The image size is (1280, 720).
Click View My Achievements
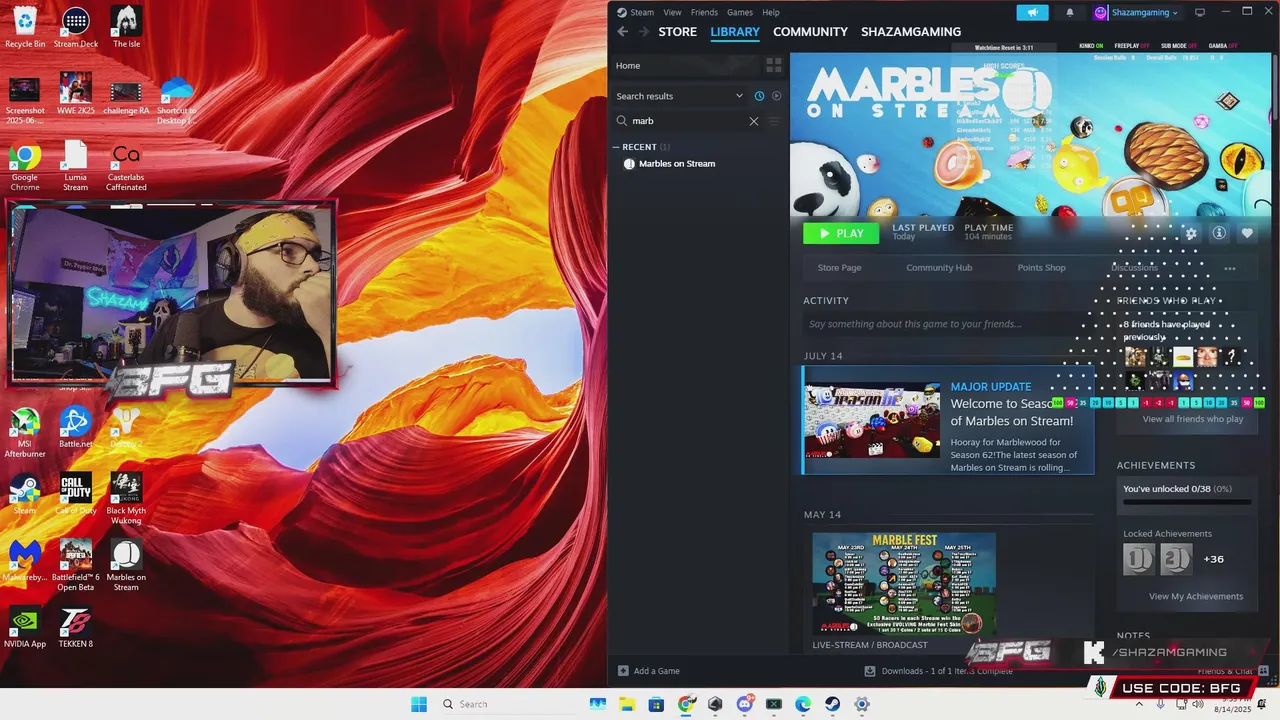click(x=1196, y=597)
